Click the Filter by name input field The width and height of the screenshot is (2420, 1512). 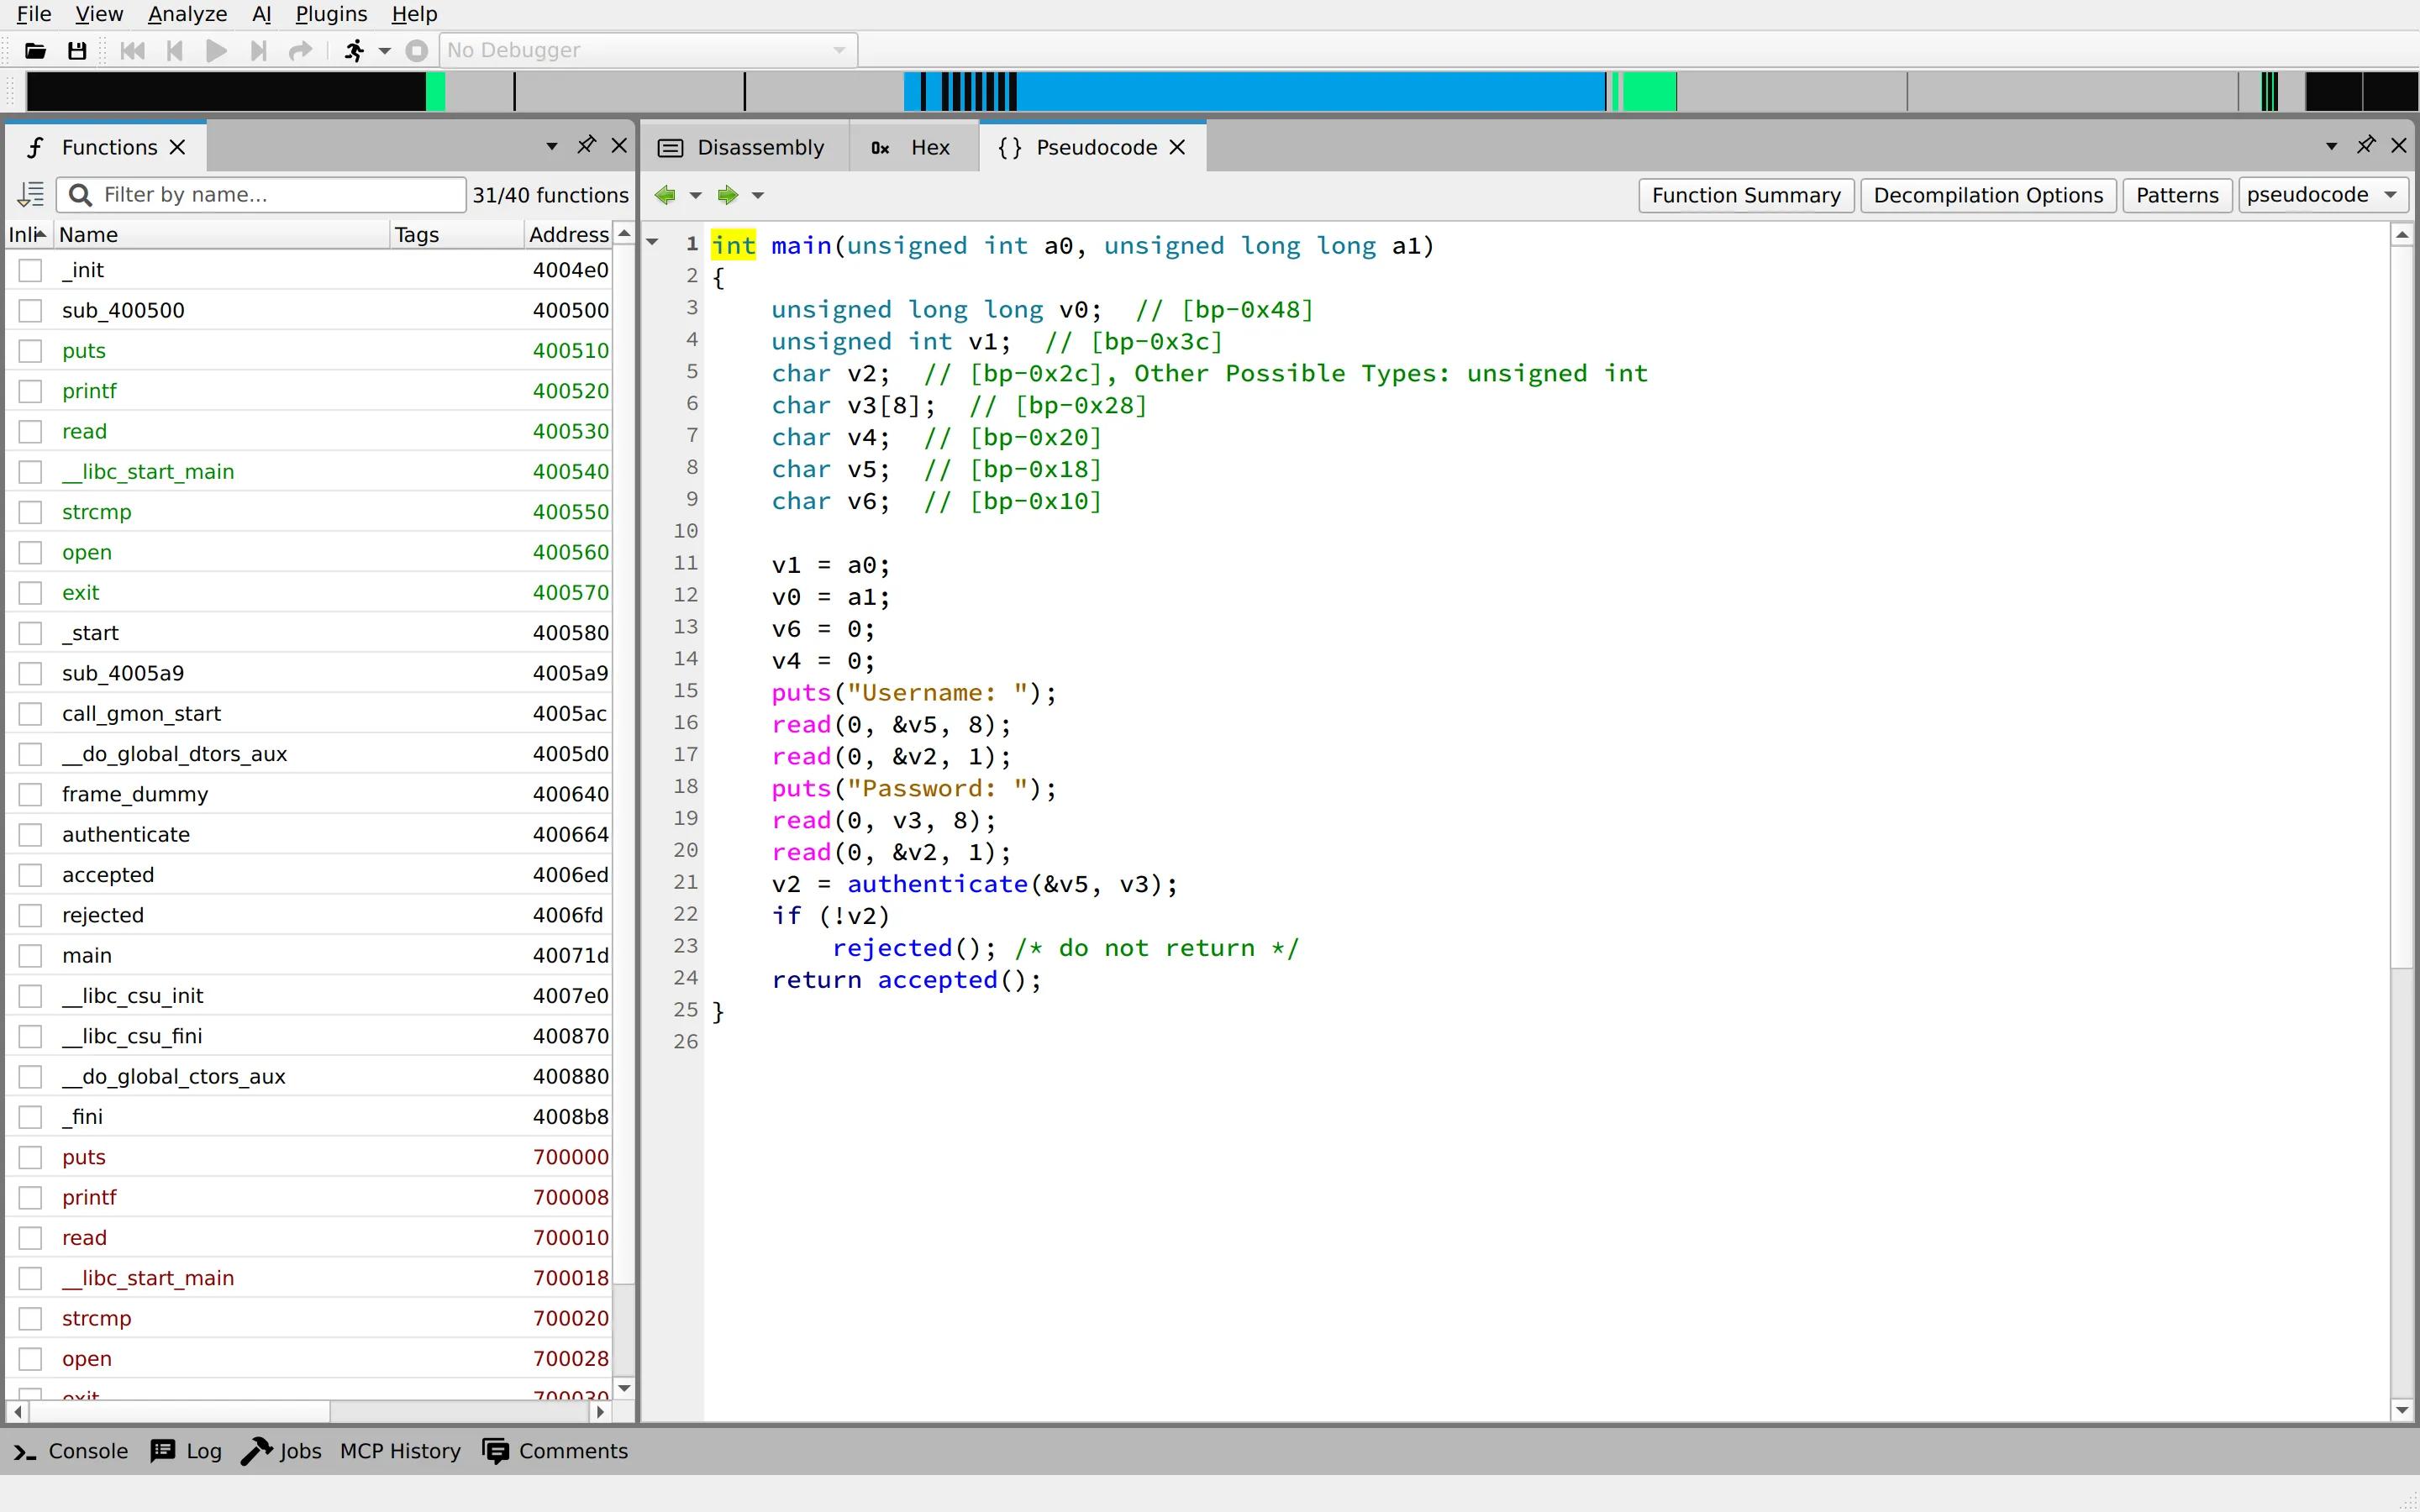[262, 194]
